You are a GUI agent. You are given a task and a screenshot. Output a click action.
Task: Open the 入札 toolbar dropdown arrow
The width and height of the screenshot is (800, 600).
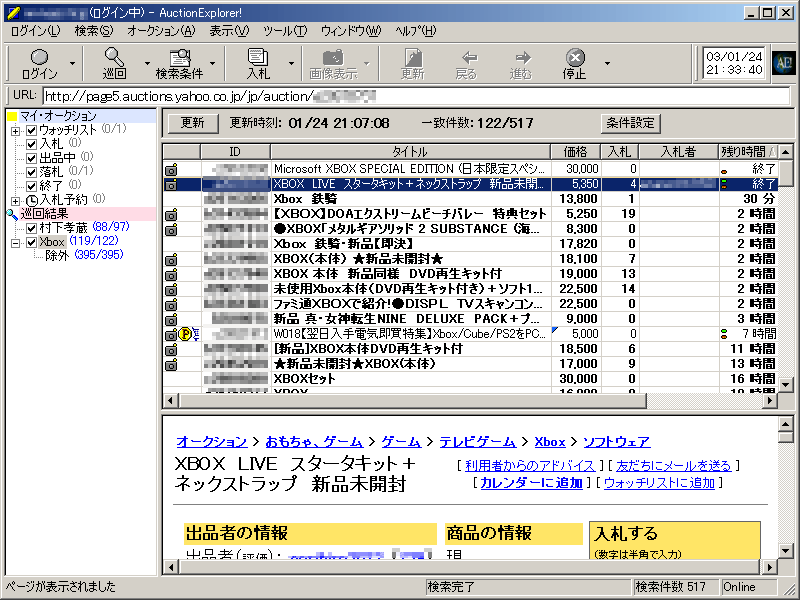pyautogui.click(x=291, y=63)
